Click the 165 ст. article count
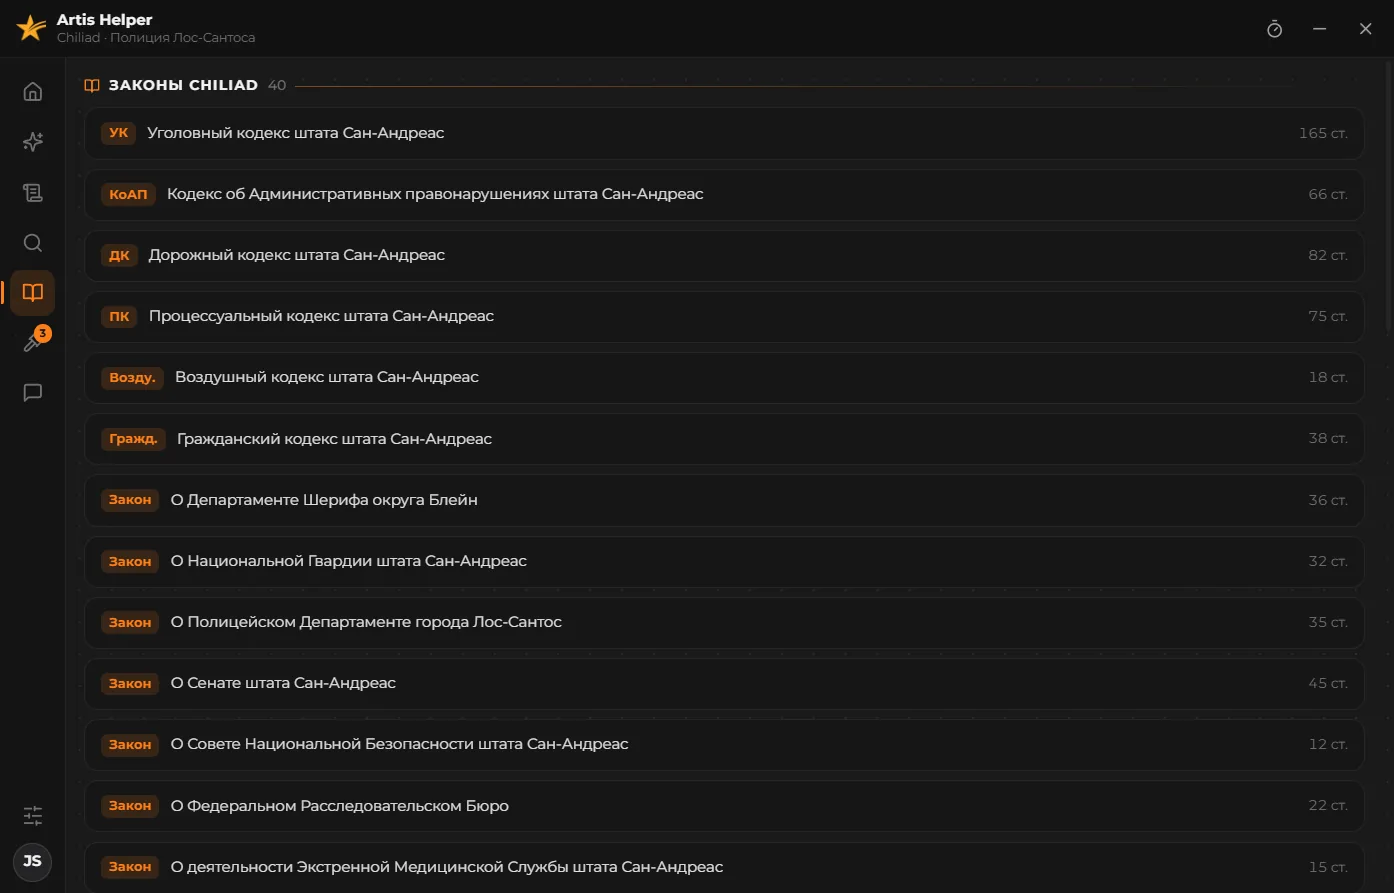Image resolution: width=1394 pixels, height=893 pixels. pyautogui.click(x=1323, y=133)
